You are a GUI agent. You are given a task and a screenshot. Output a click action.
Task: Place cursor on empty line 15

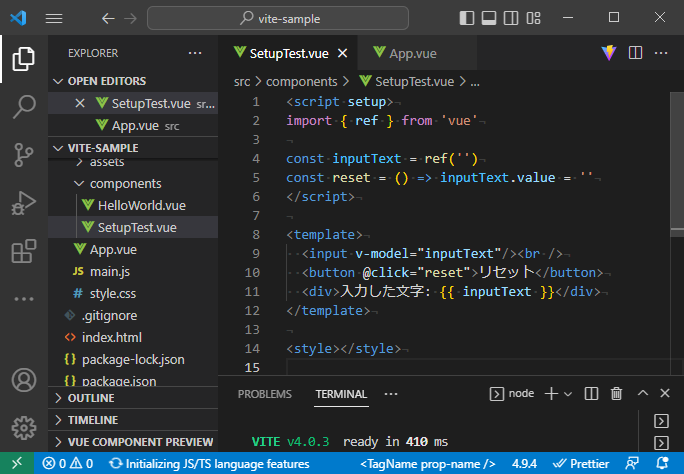(x=478, y=367)
